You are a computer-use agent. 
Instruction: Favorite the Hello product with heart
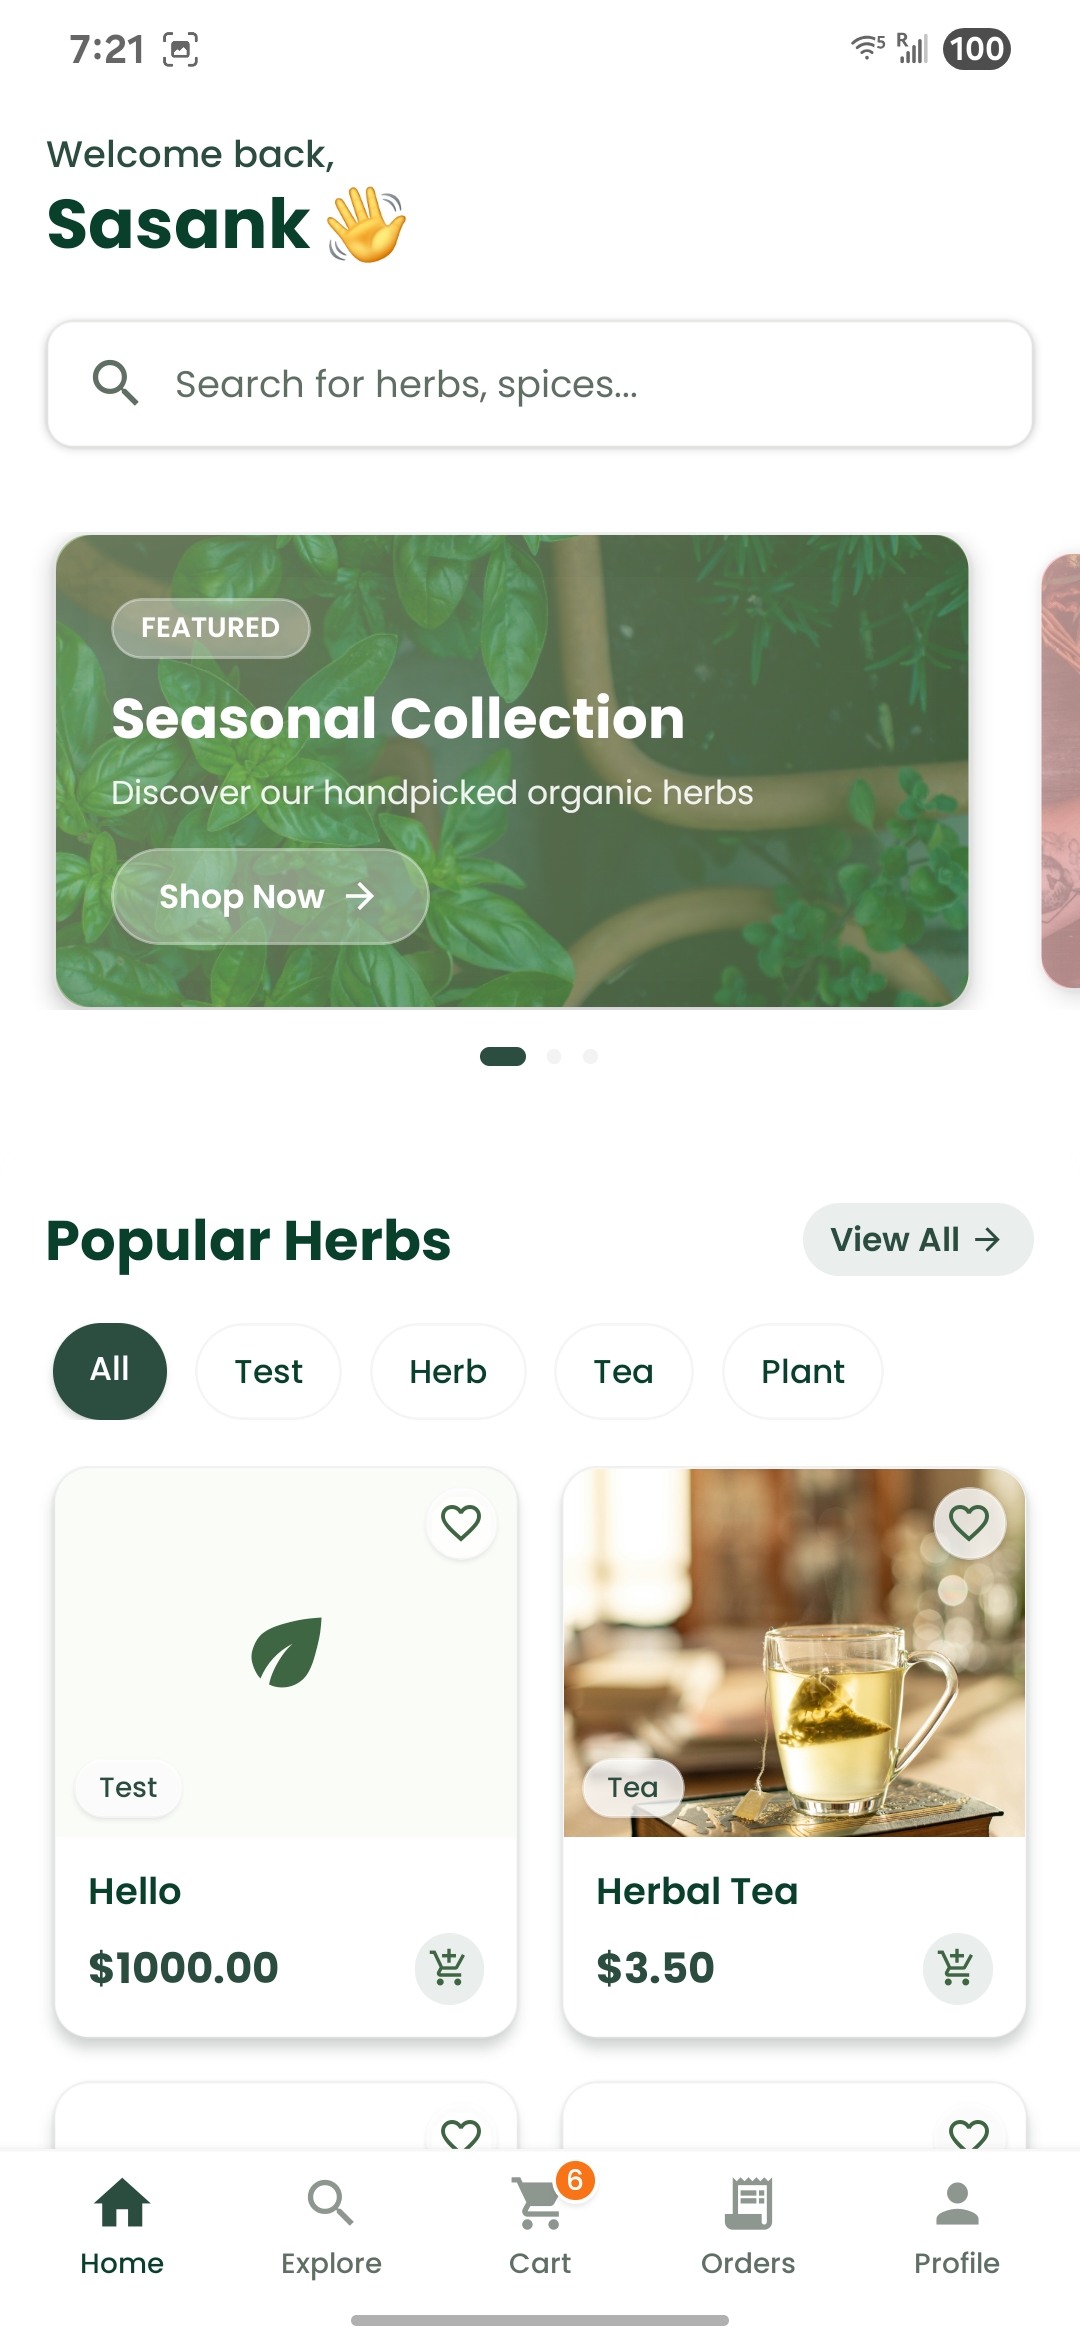[461, 1523]
